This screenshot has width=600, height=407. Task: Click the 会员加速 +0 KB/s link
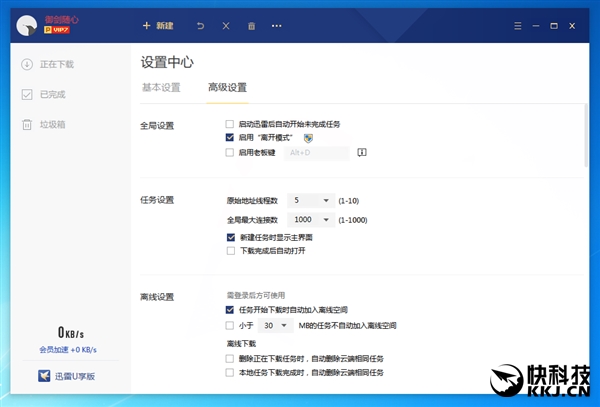pyautogui.click(x=68, y=350)
